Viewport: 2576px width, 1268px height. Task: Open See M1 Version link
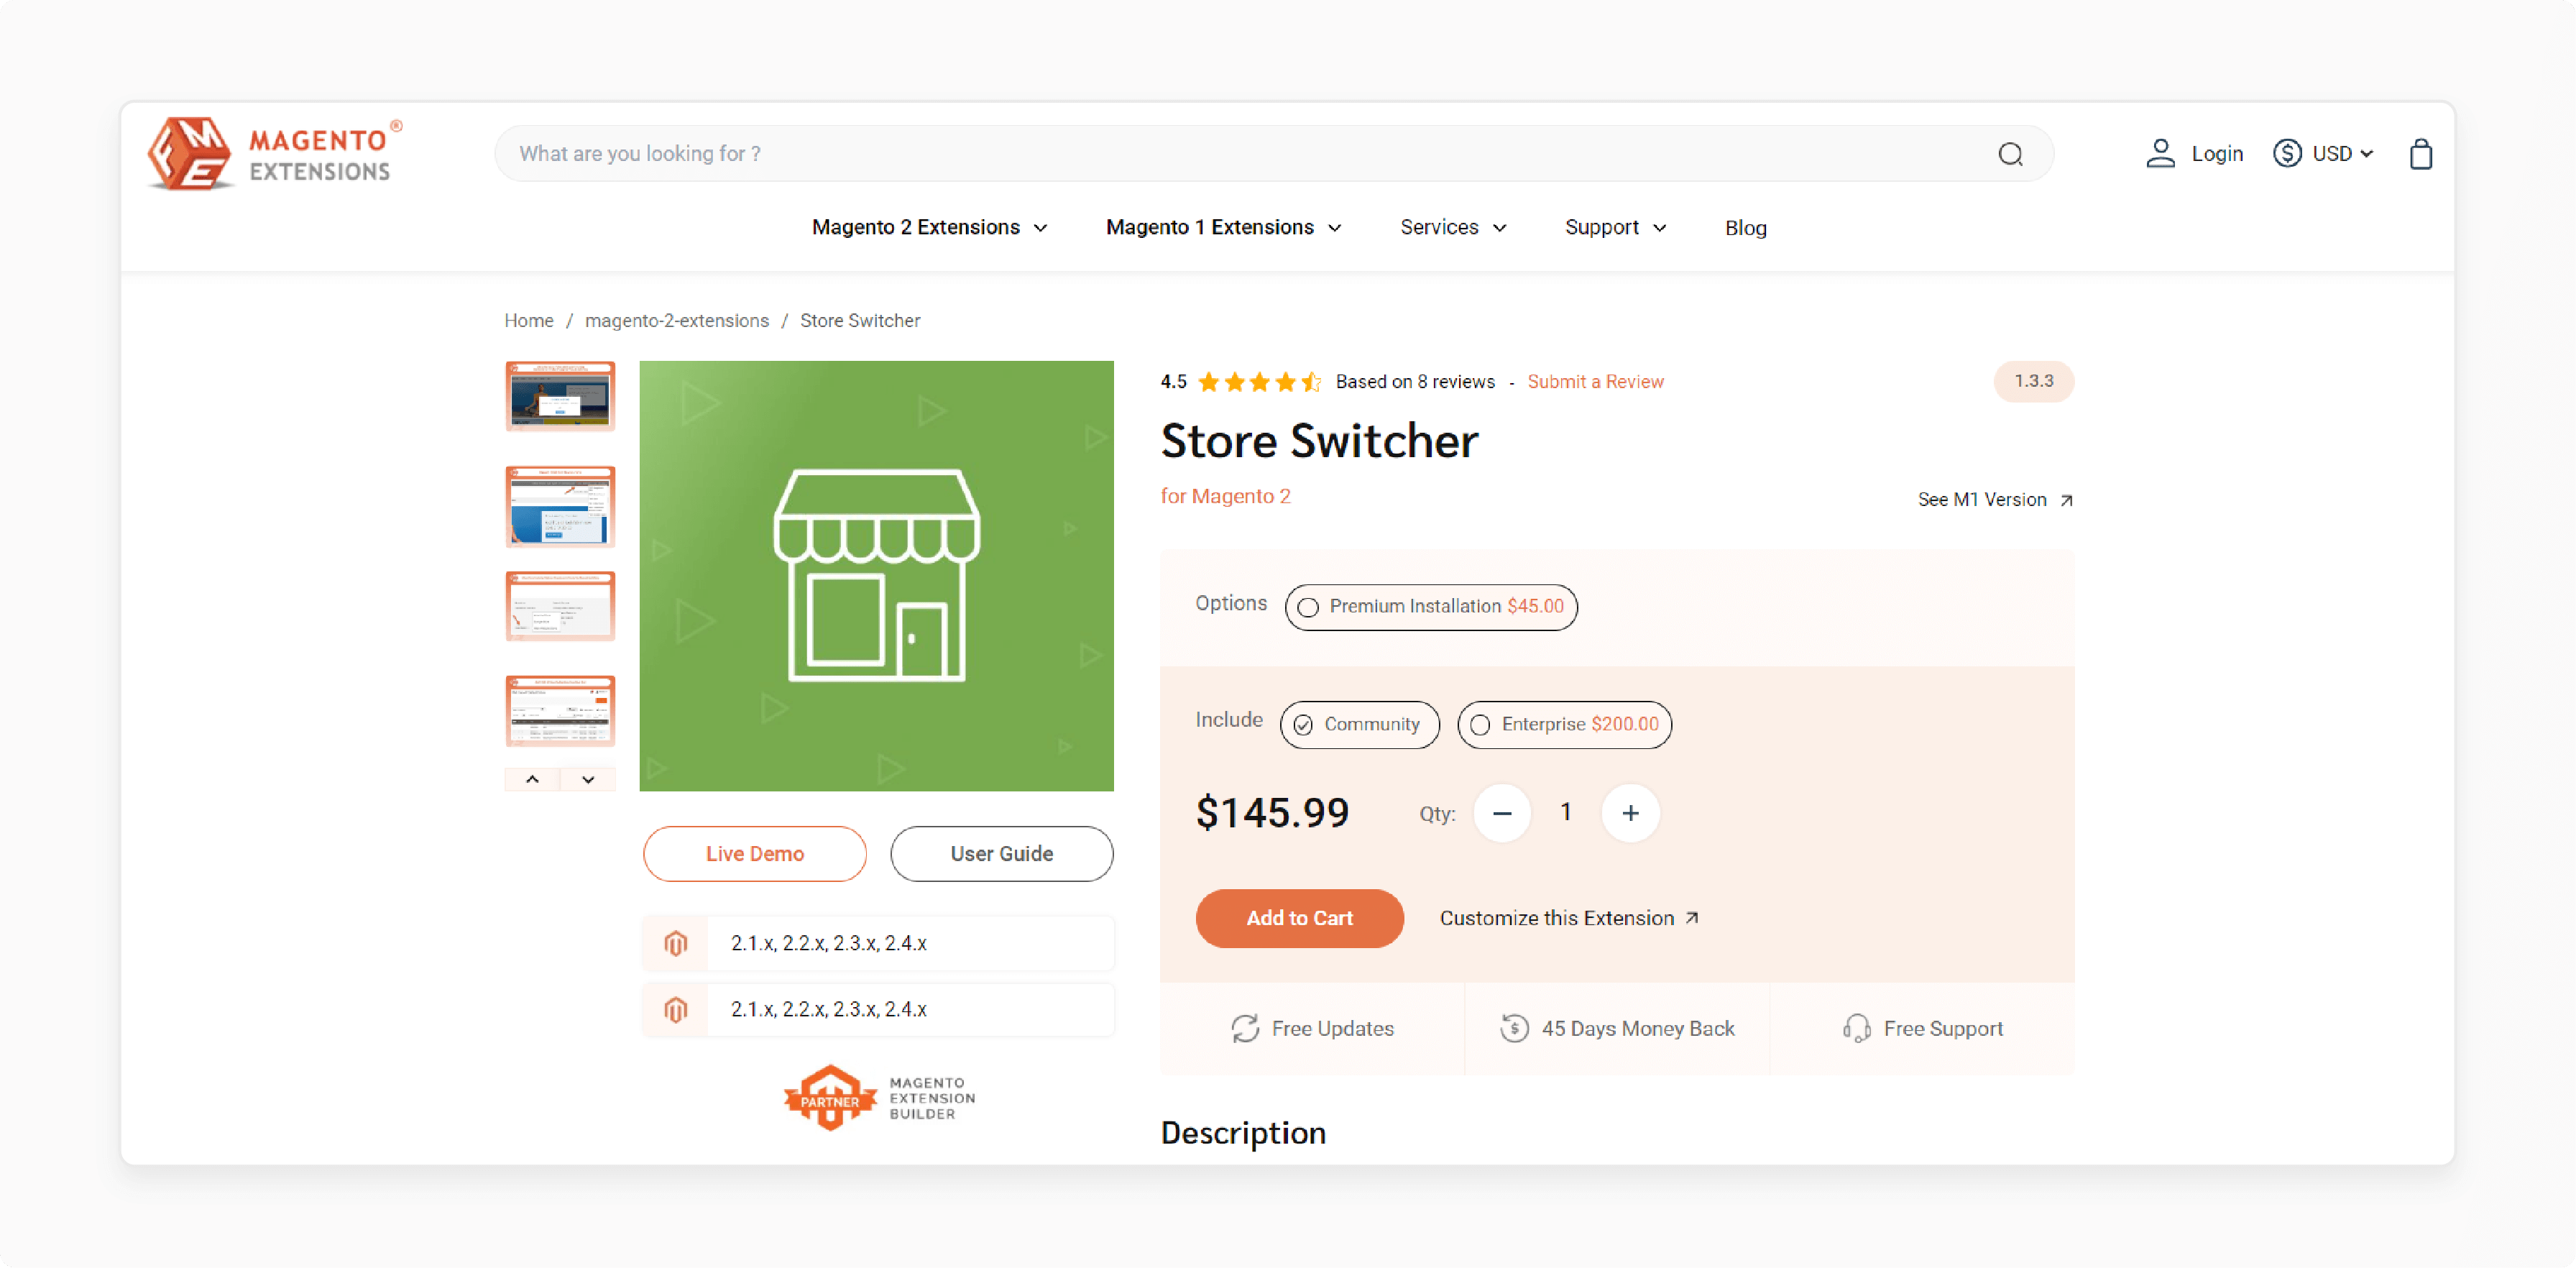(x=1995, y=500)
